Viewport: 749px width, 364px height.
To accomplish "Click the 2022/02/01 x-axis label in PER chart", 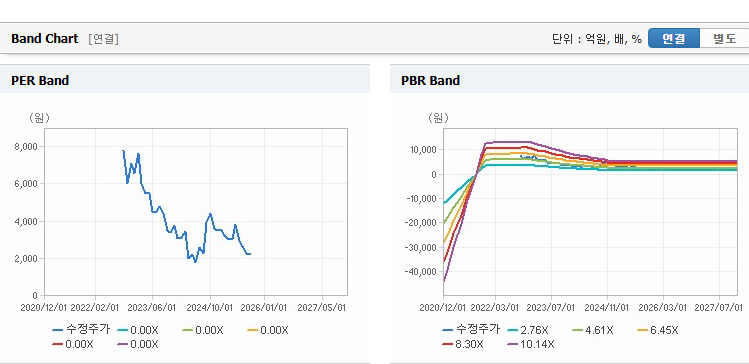I will [95, 307].
